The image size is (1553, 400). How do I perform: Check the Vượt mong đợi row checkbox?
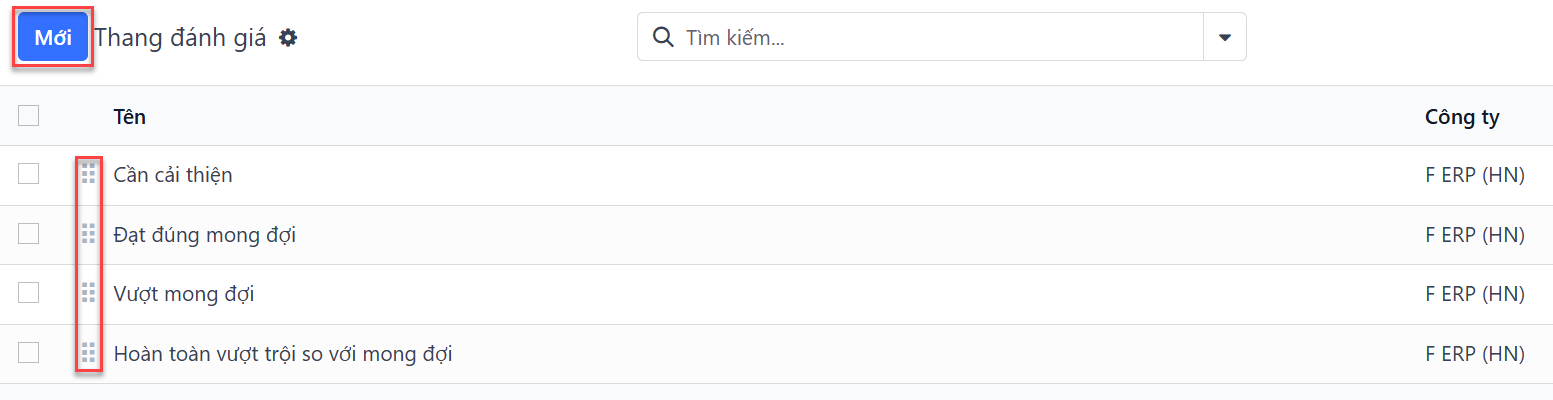tap(29, 293)
